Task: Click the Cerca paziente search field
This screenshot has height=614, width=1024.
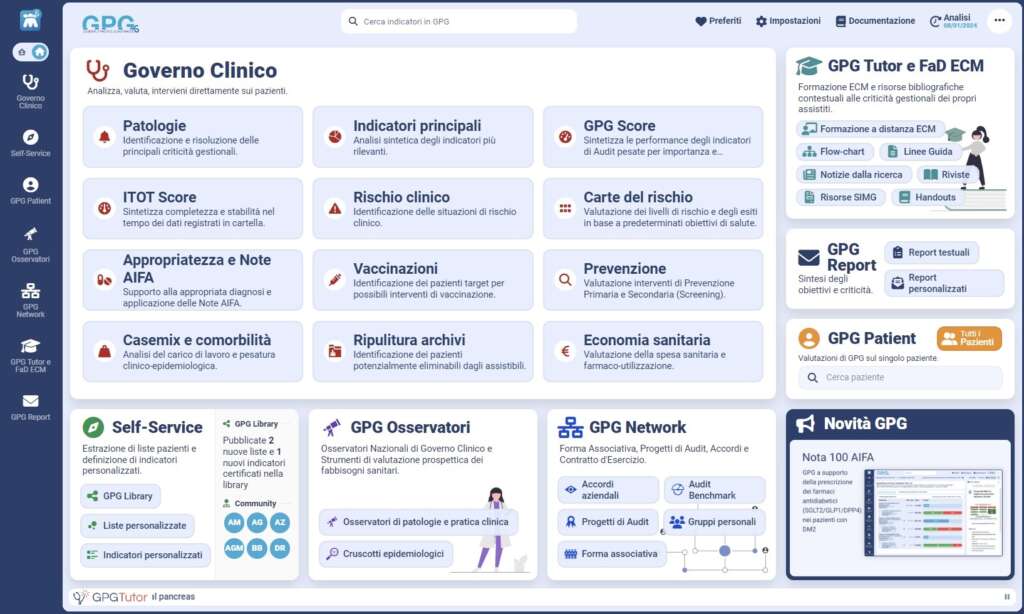Action: coord(900,378)
